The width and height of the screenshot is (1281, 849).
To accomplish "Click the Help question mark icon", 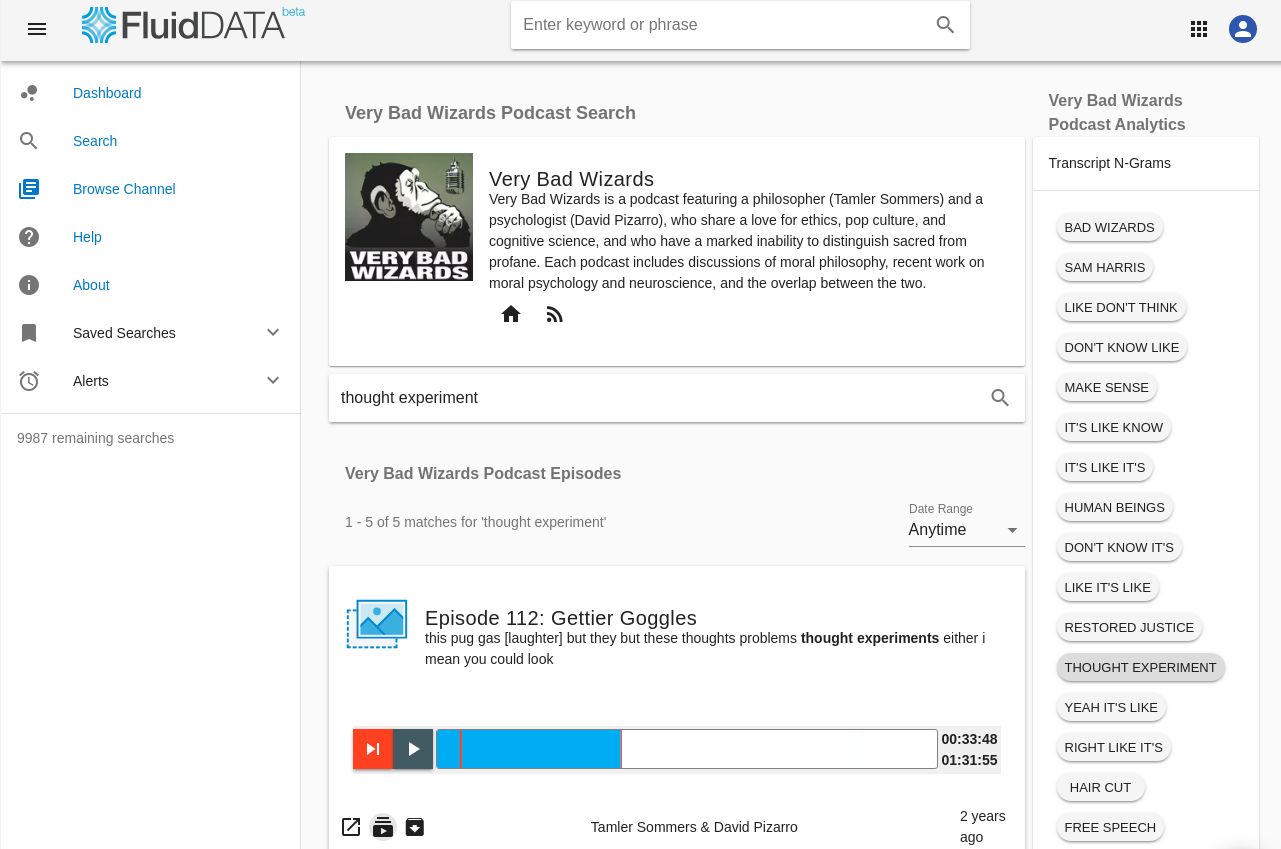I will click(29, 237).
